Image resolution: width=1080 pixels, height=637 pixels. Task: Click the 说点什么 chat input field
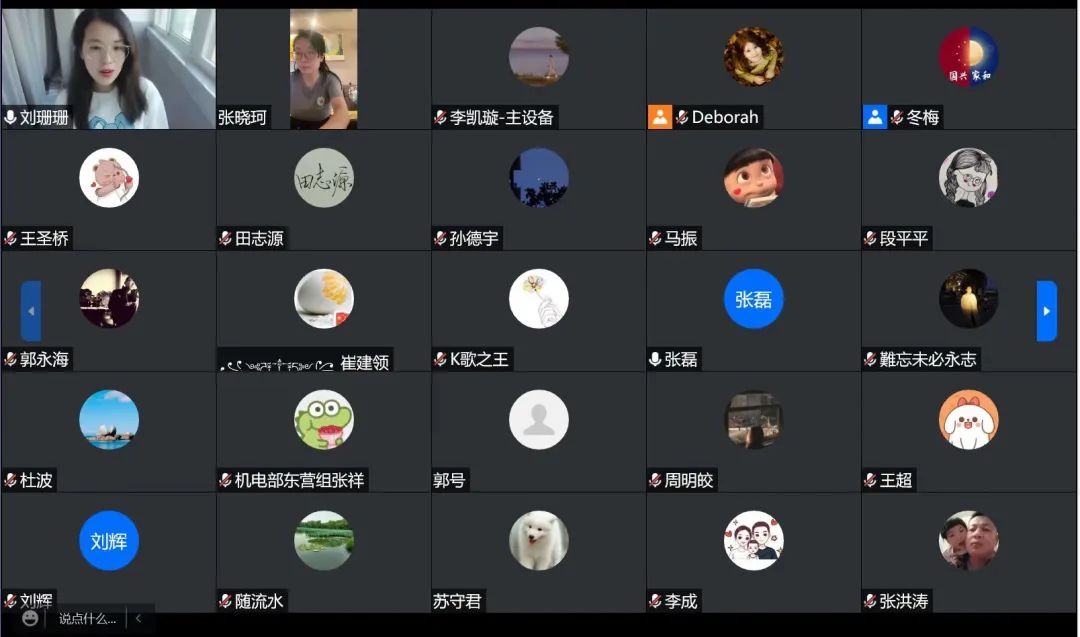[x=87, y=618]
